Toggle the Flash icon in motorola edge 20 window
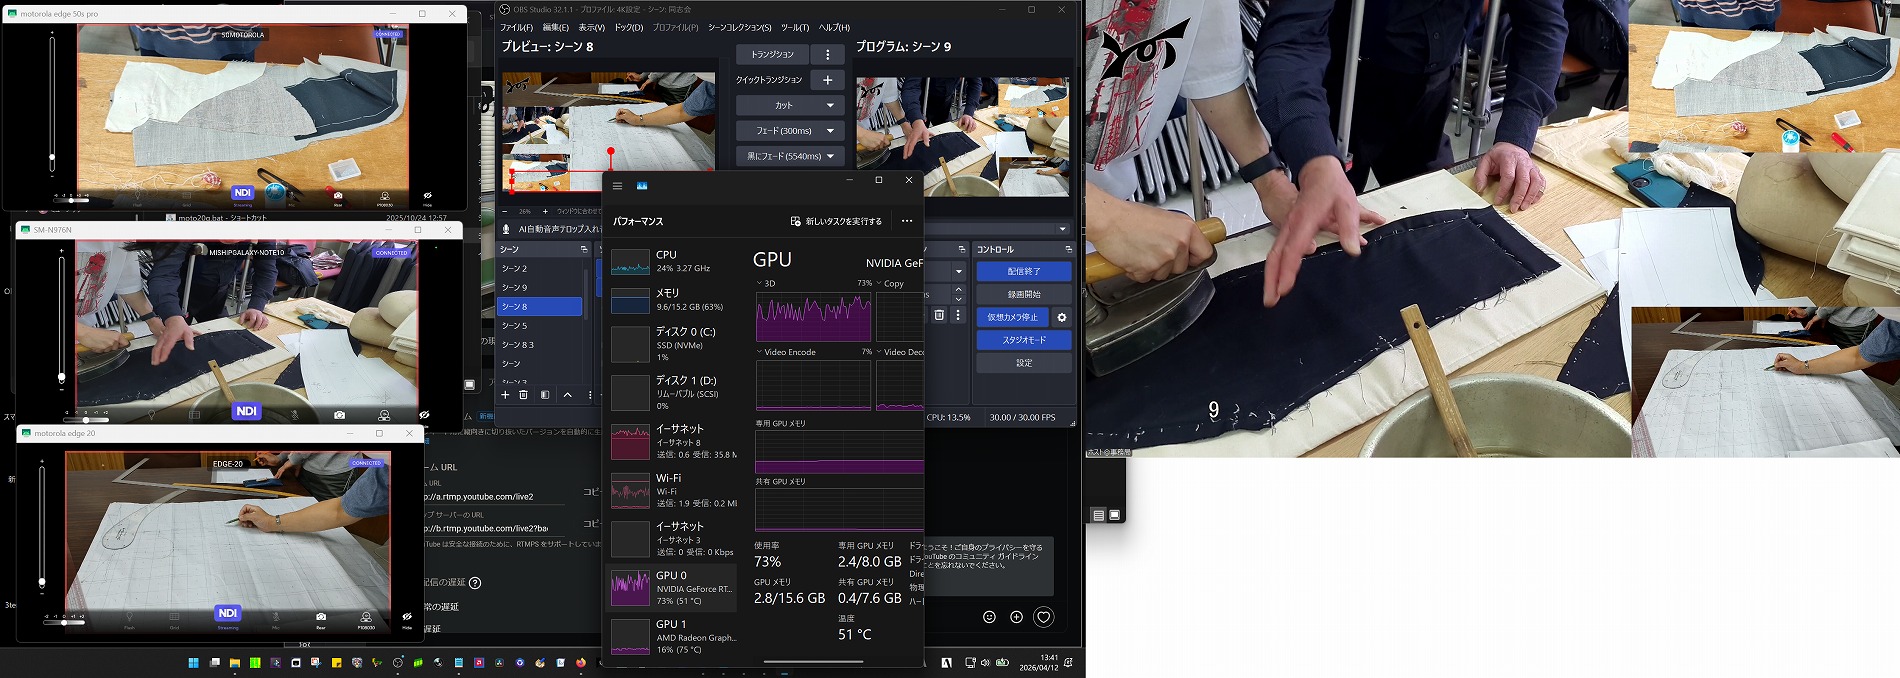 pos(129,618)
